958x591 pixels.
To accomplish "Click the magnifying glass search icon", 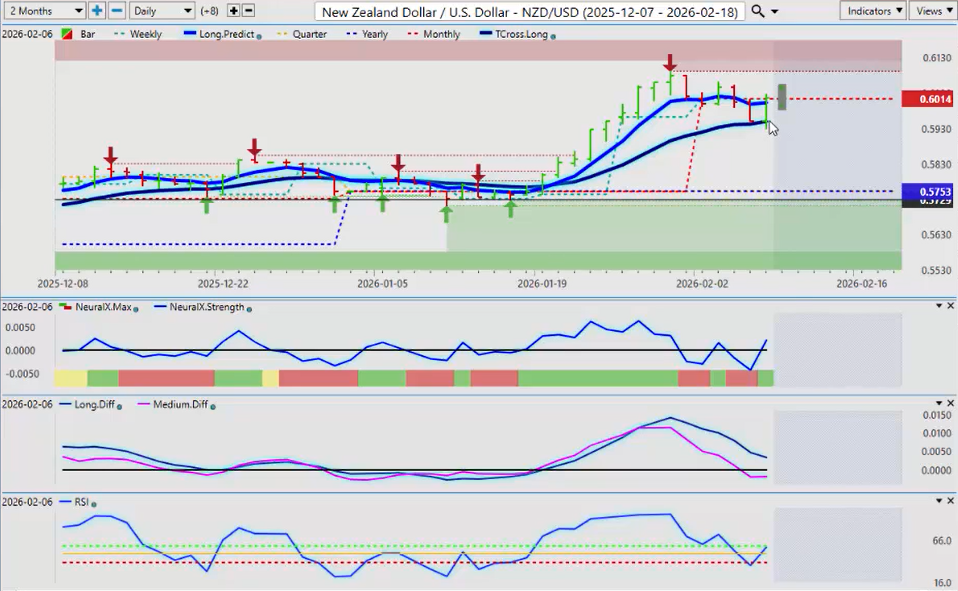I will (x=758, y=11).
